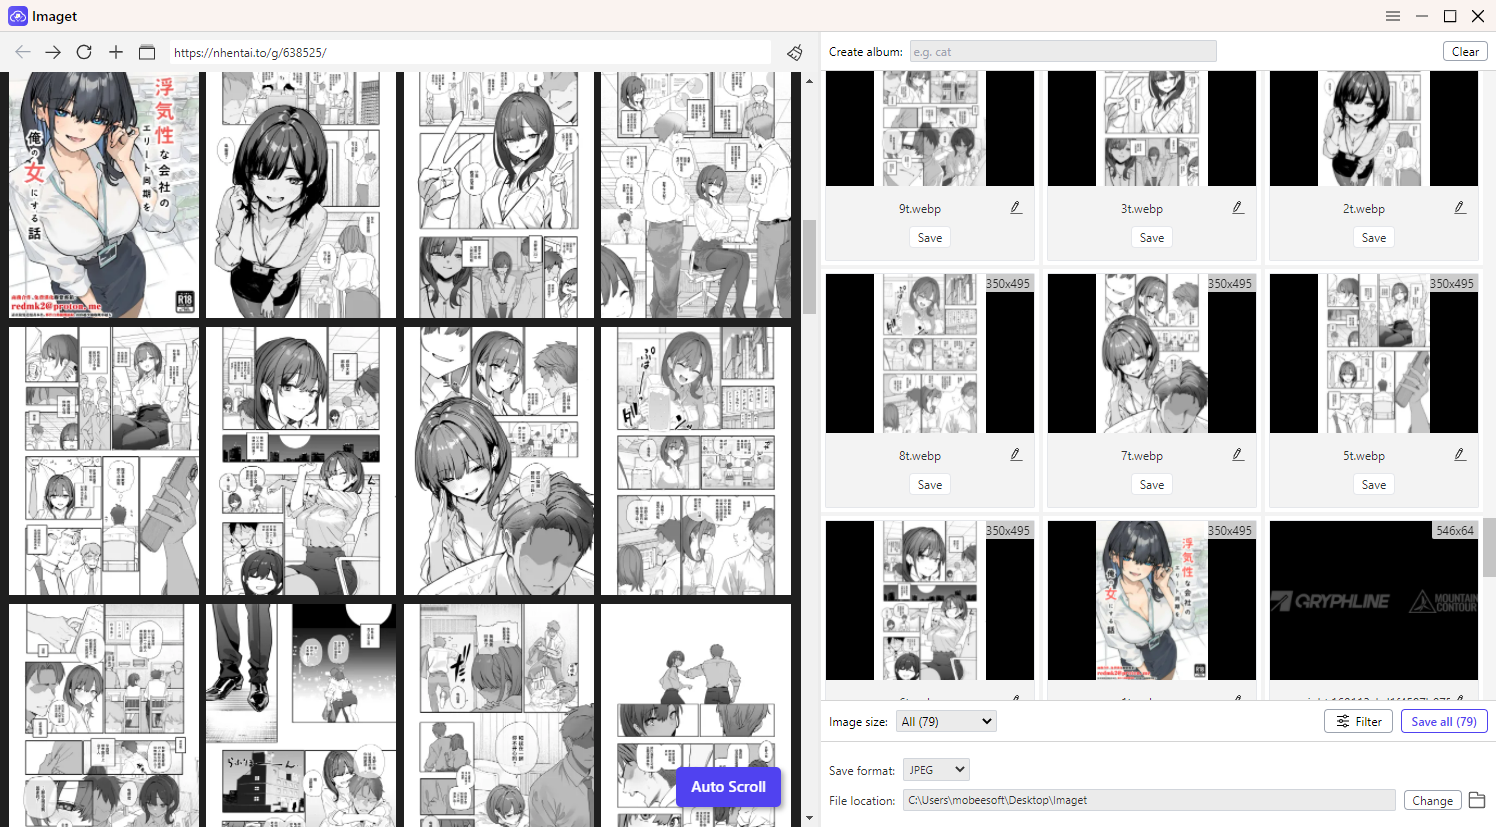Image resolution: width=1496 pixels, height=827 pixels.
Task: Click the browser back arrow
Action: pos(23,52)
